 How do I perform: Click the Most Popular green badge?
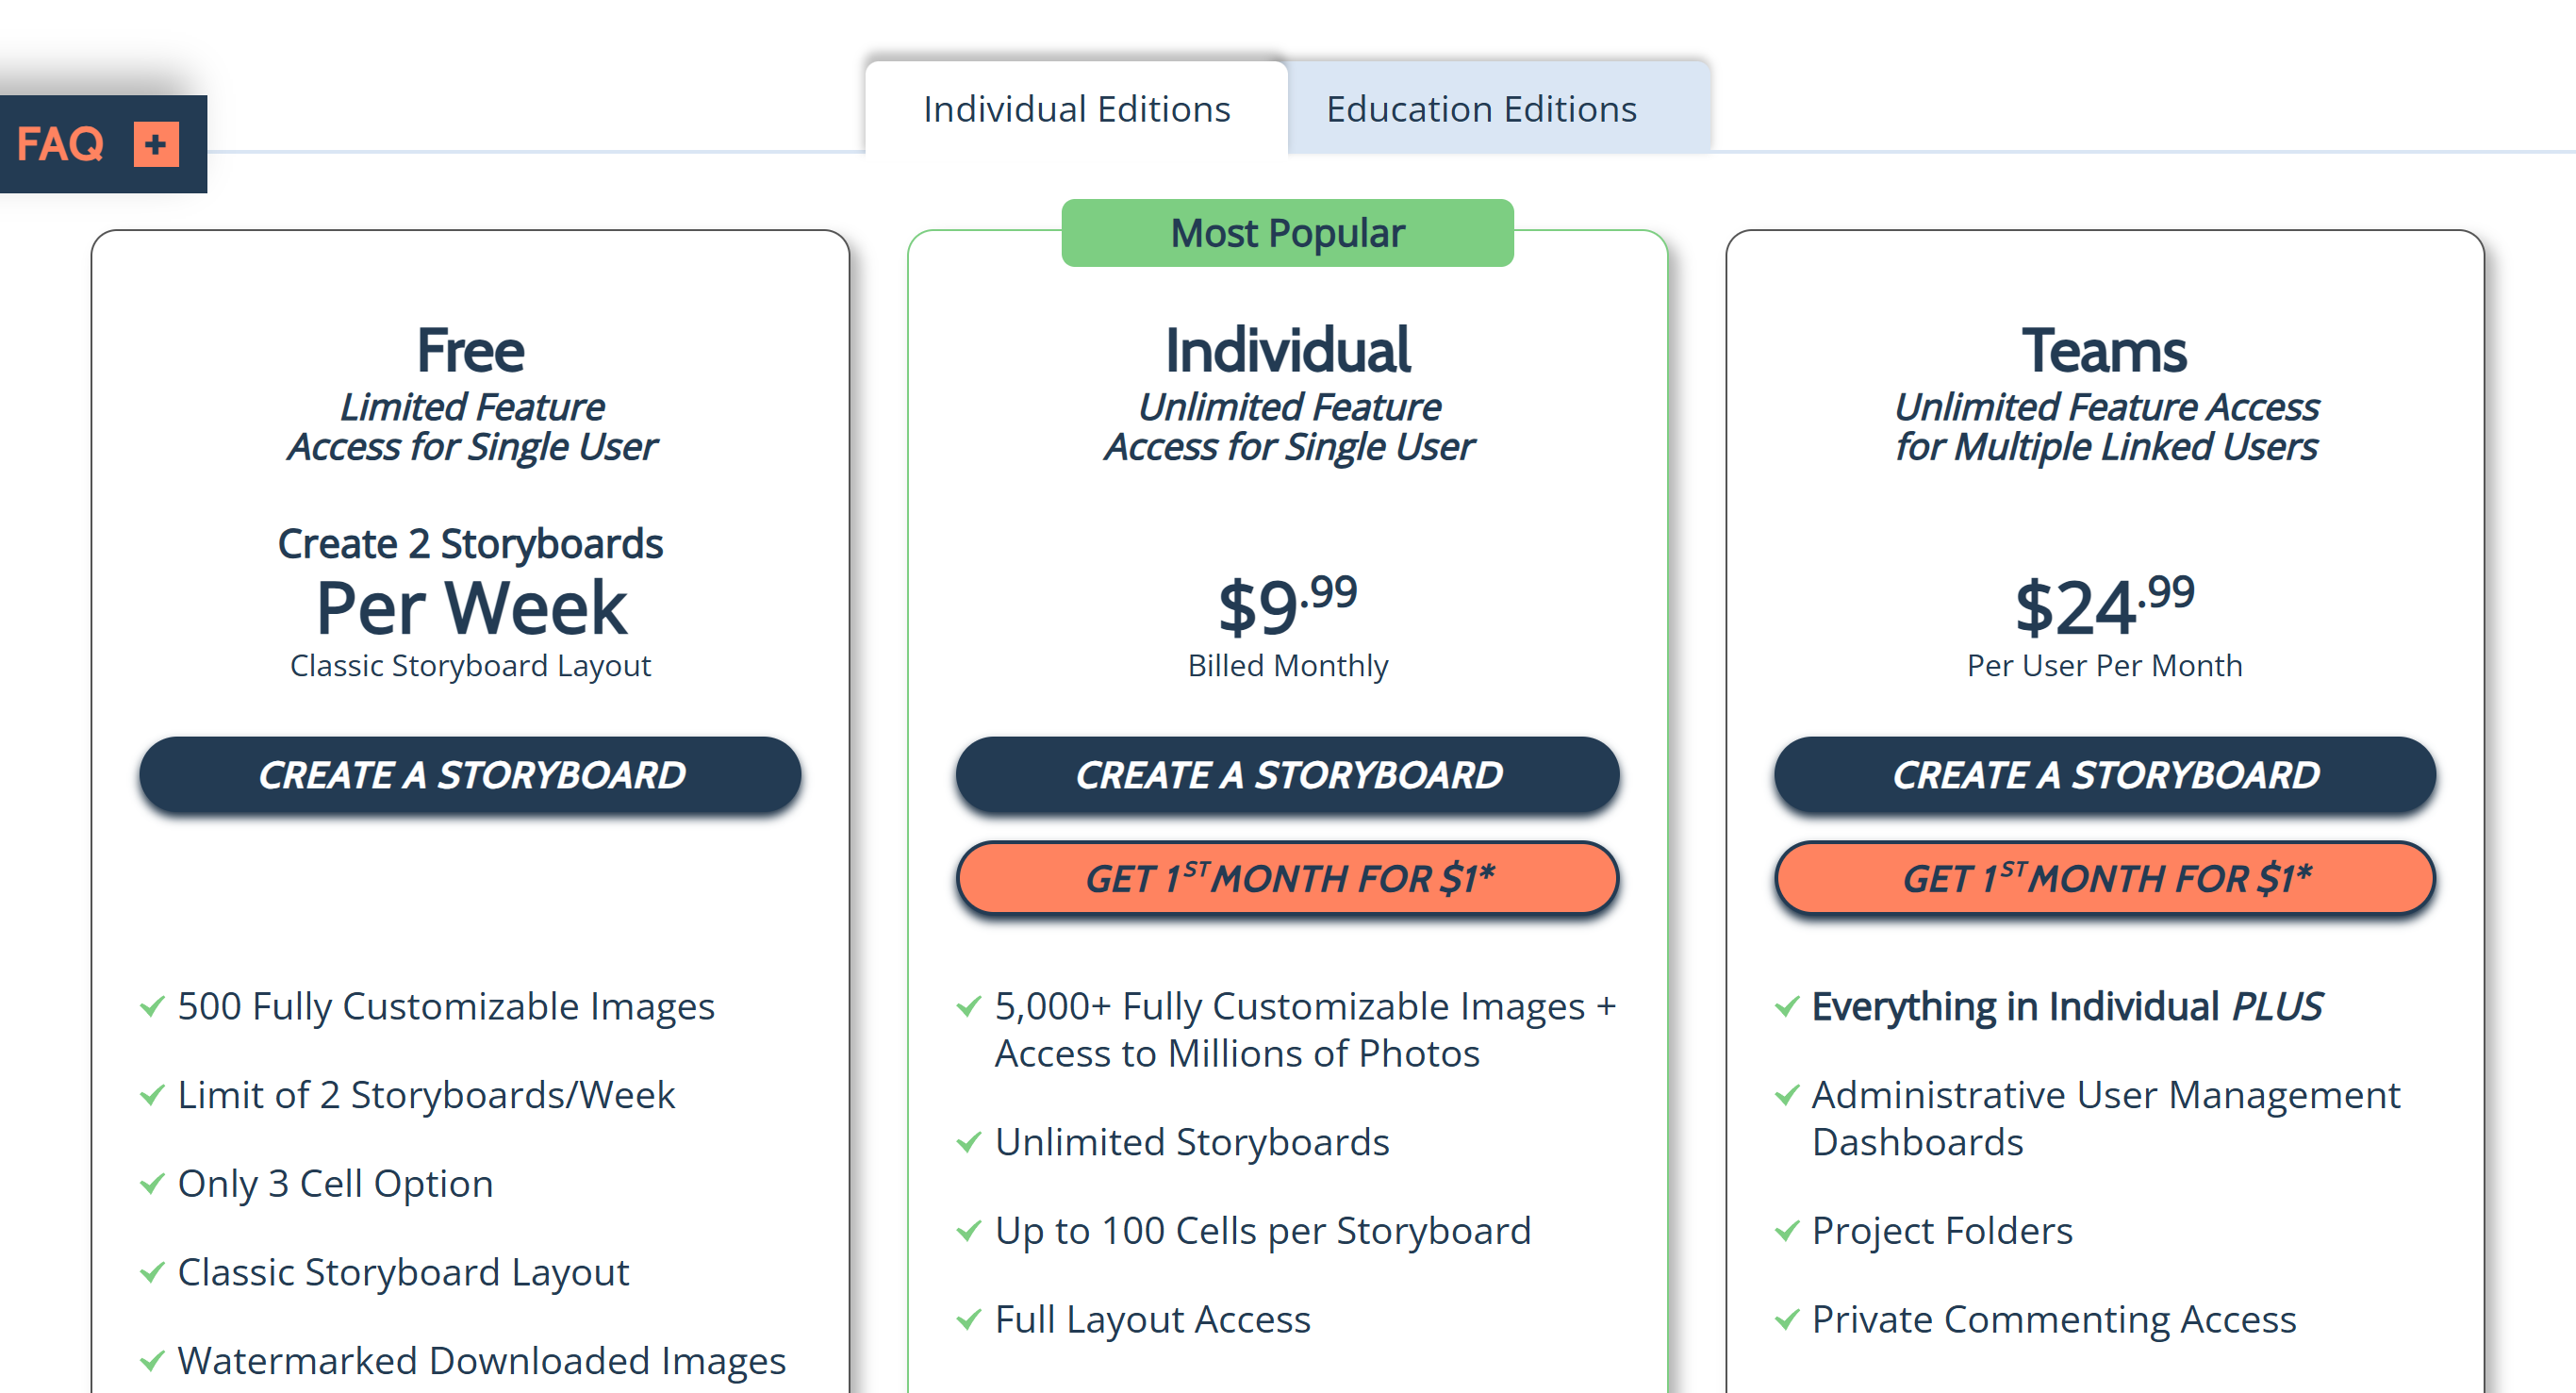(1288, 233)
